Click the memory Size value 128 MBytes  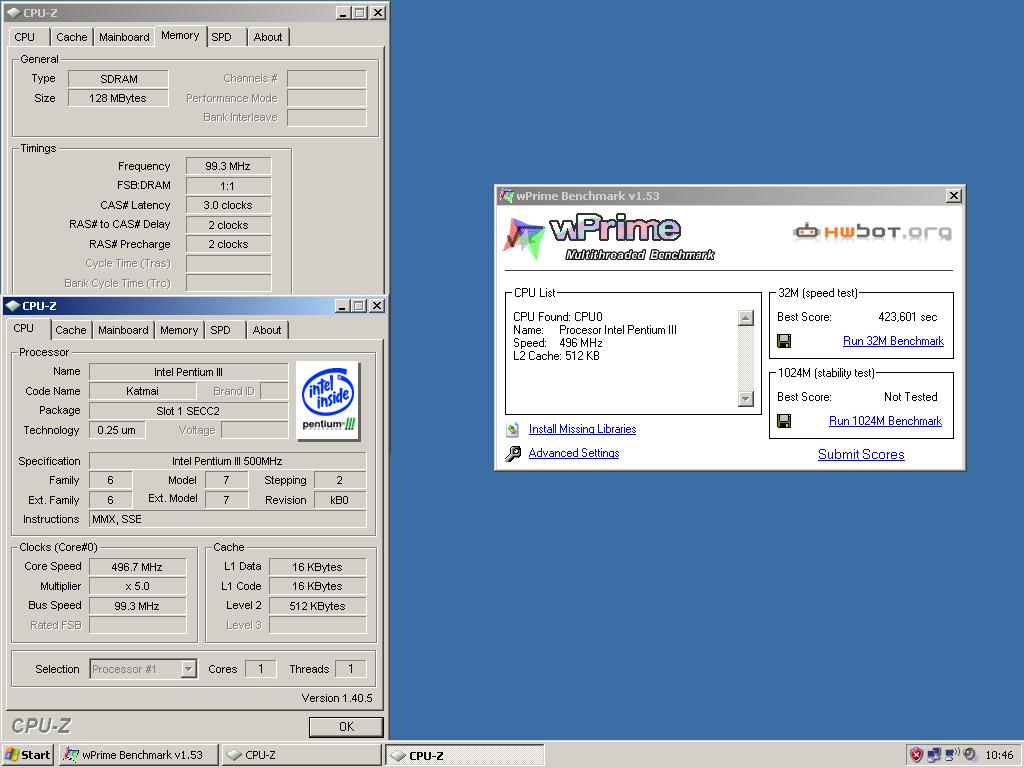(x=118, y=99)
